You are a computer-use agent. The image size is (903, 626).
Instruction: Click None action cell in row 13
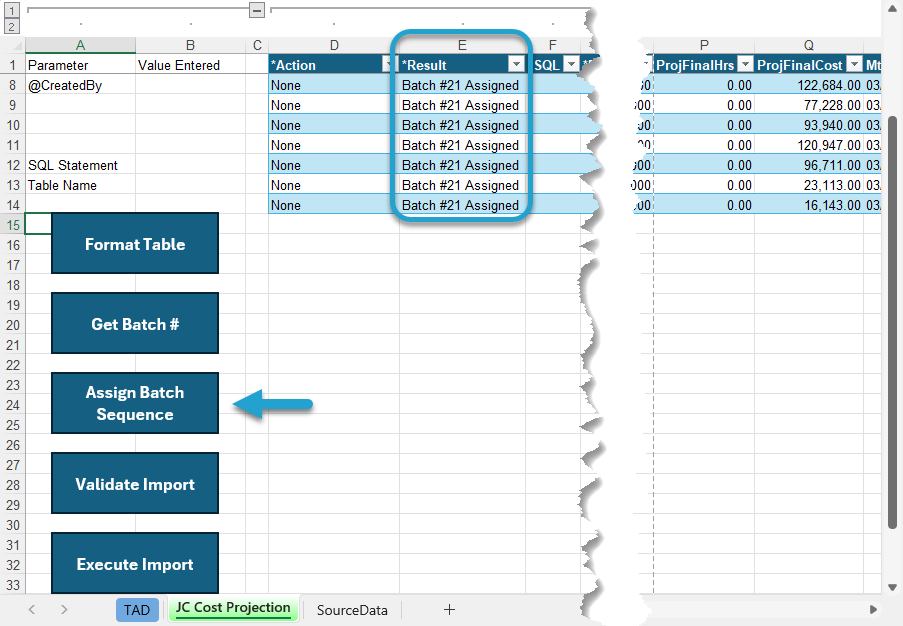click(x=333, y=185)
